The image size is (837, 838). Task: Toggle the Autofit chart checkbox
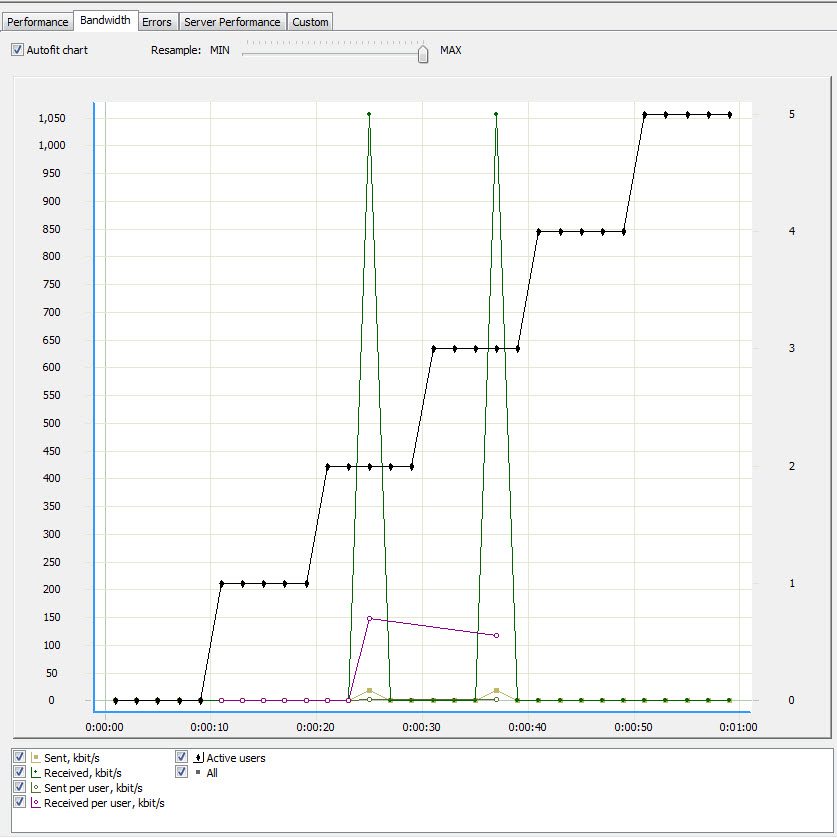pos(18,50)
